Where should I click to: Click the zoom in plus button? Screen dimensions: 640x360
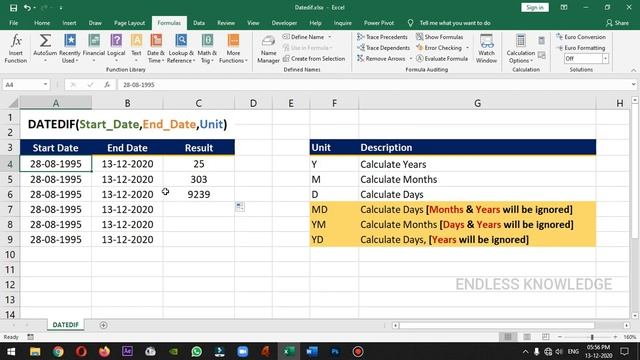[615, 337]
